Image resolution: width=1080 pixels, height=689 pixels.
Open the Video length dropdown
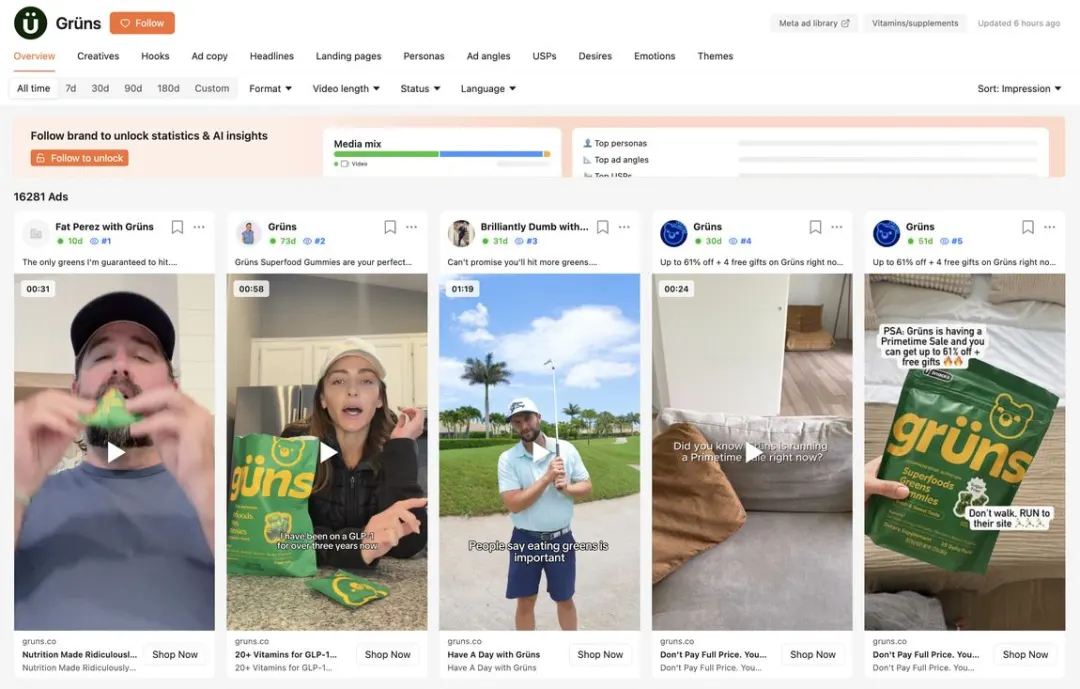point(346,89)
